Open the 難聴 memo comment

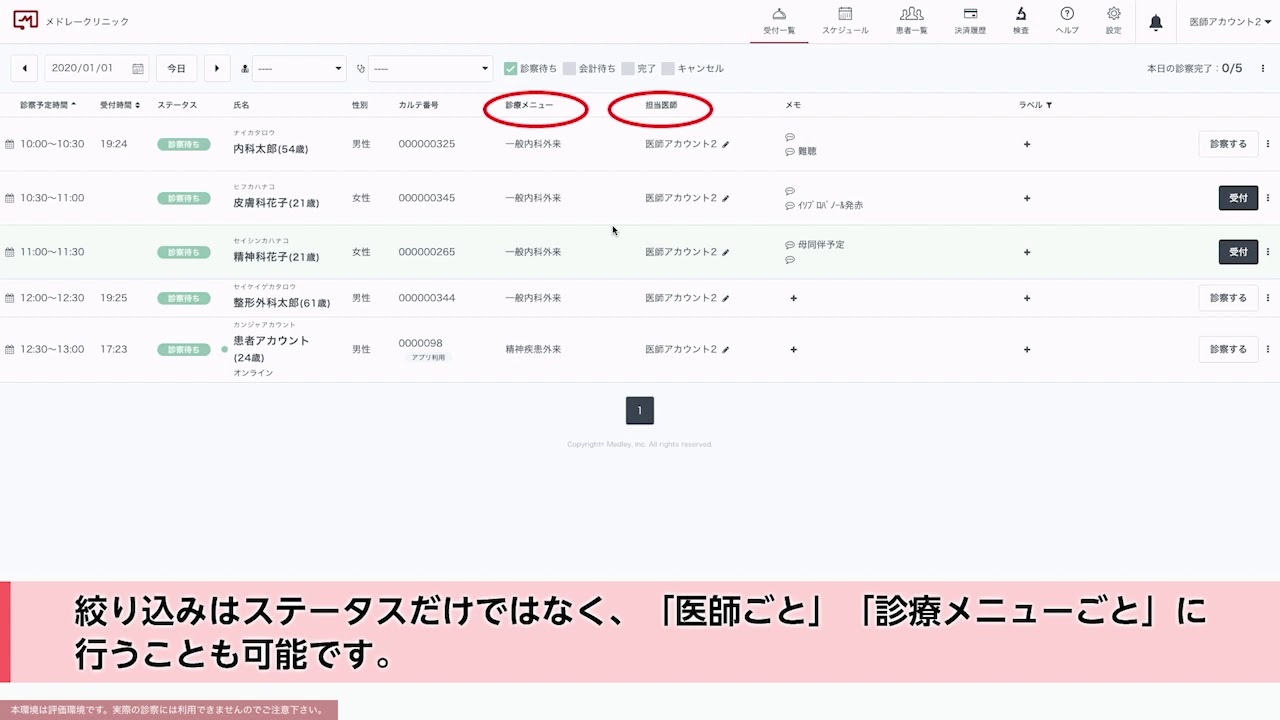coord(801,152)
